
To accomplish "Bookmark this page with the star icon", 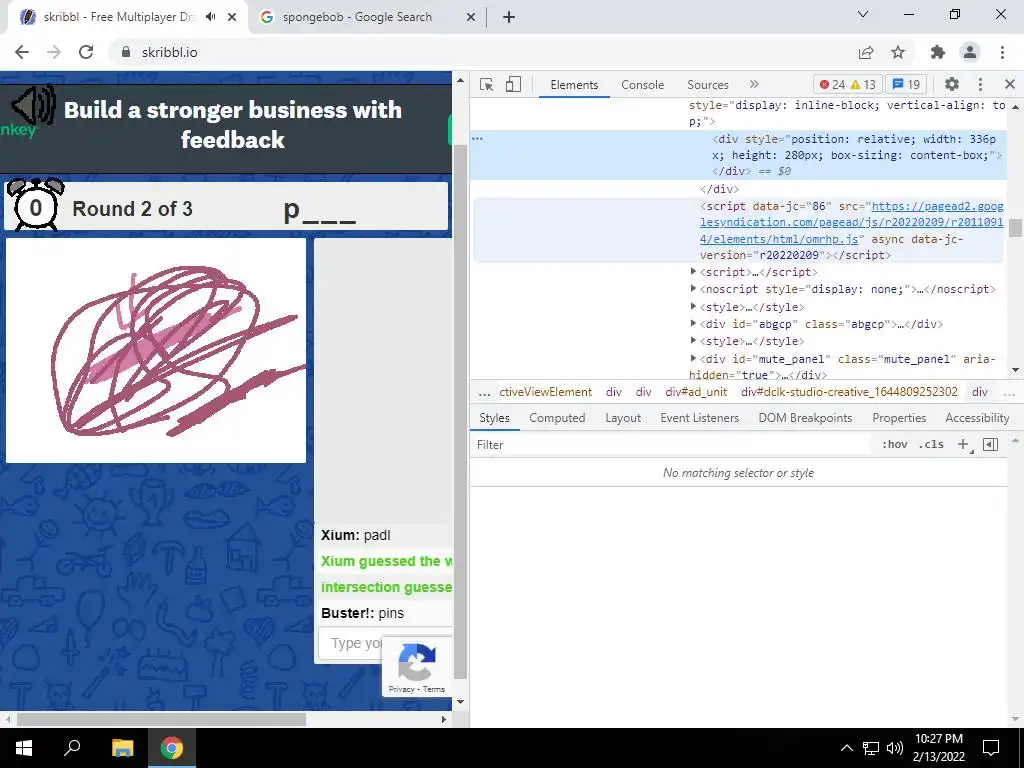I will tap(898, 52).
